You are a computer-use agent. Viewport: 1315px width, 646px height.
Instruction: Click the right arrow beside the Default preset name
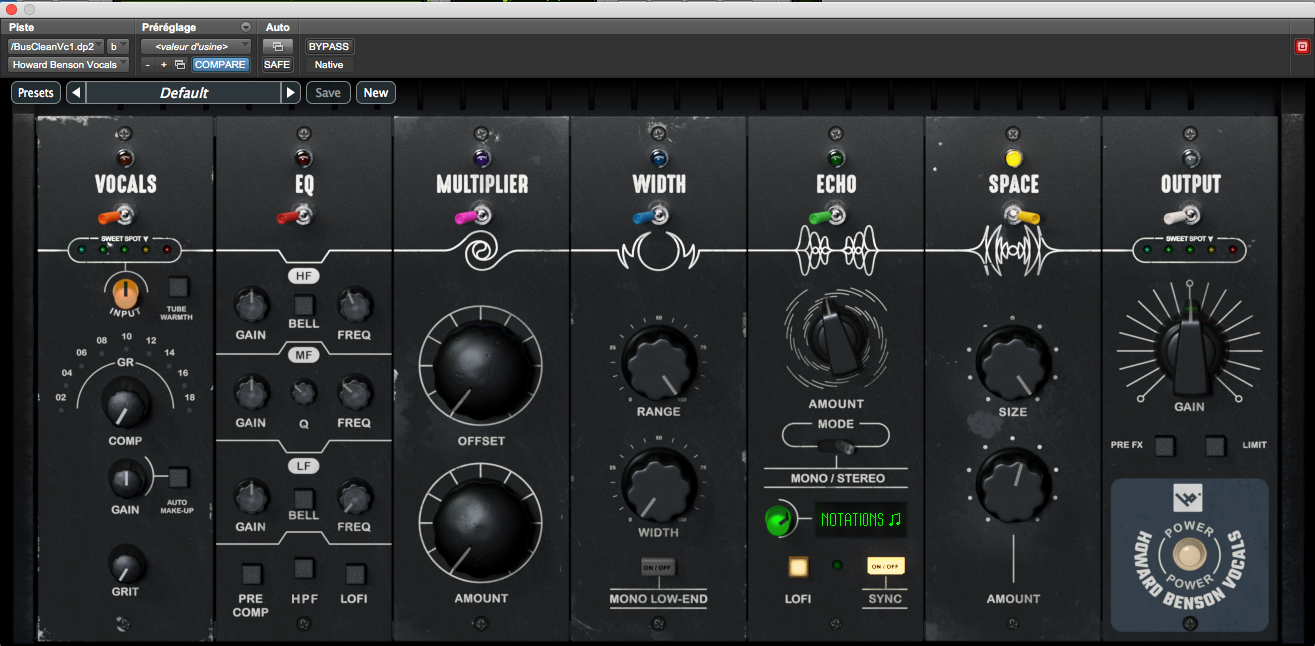click(290, 91)
